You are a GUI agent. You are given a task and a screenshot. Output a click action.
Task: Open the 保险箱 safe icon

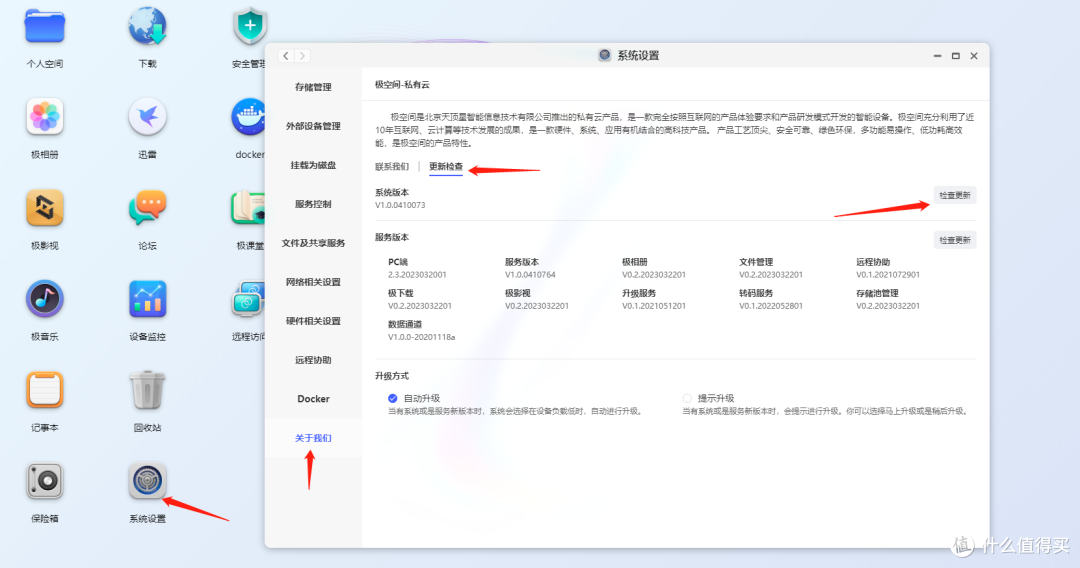coord(45,481)
